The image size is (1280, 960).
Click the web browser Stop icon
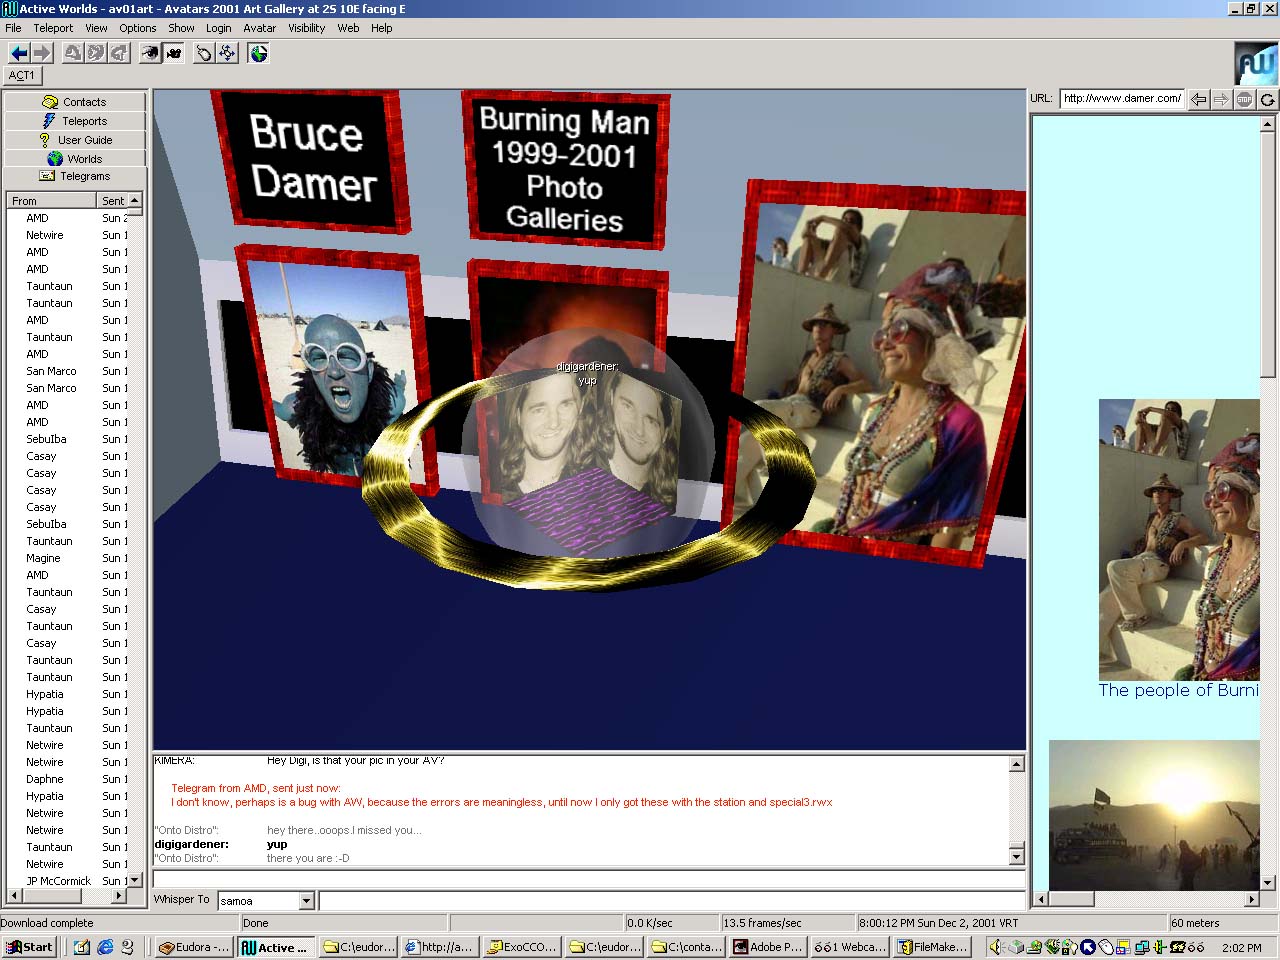pyautogui.click(x=1244, y=99)
